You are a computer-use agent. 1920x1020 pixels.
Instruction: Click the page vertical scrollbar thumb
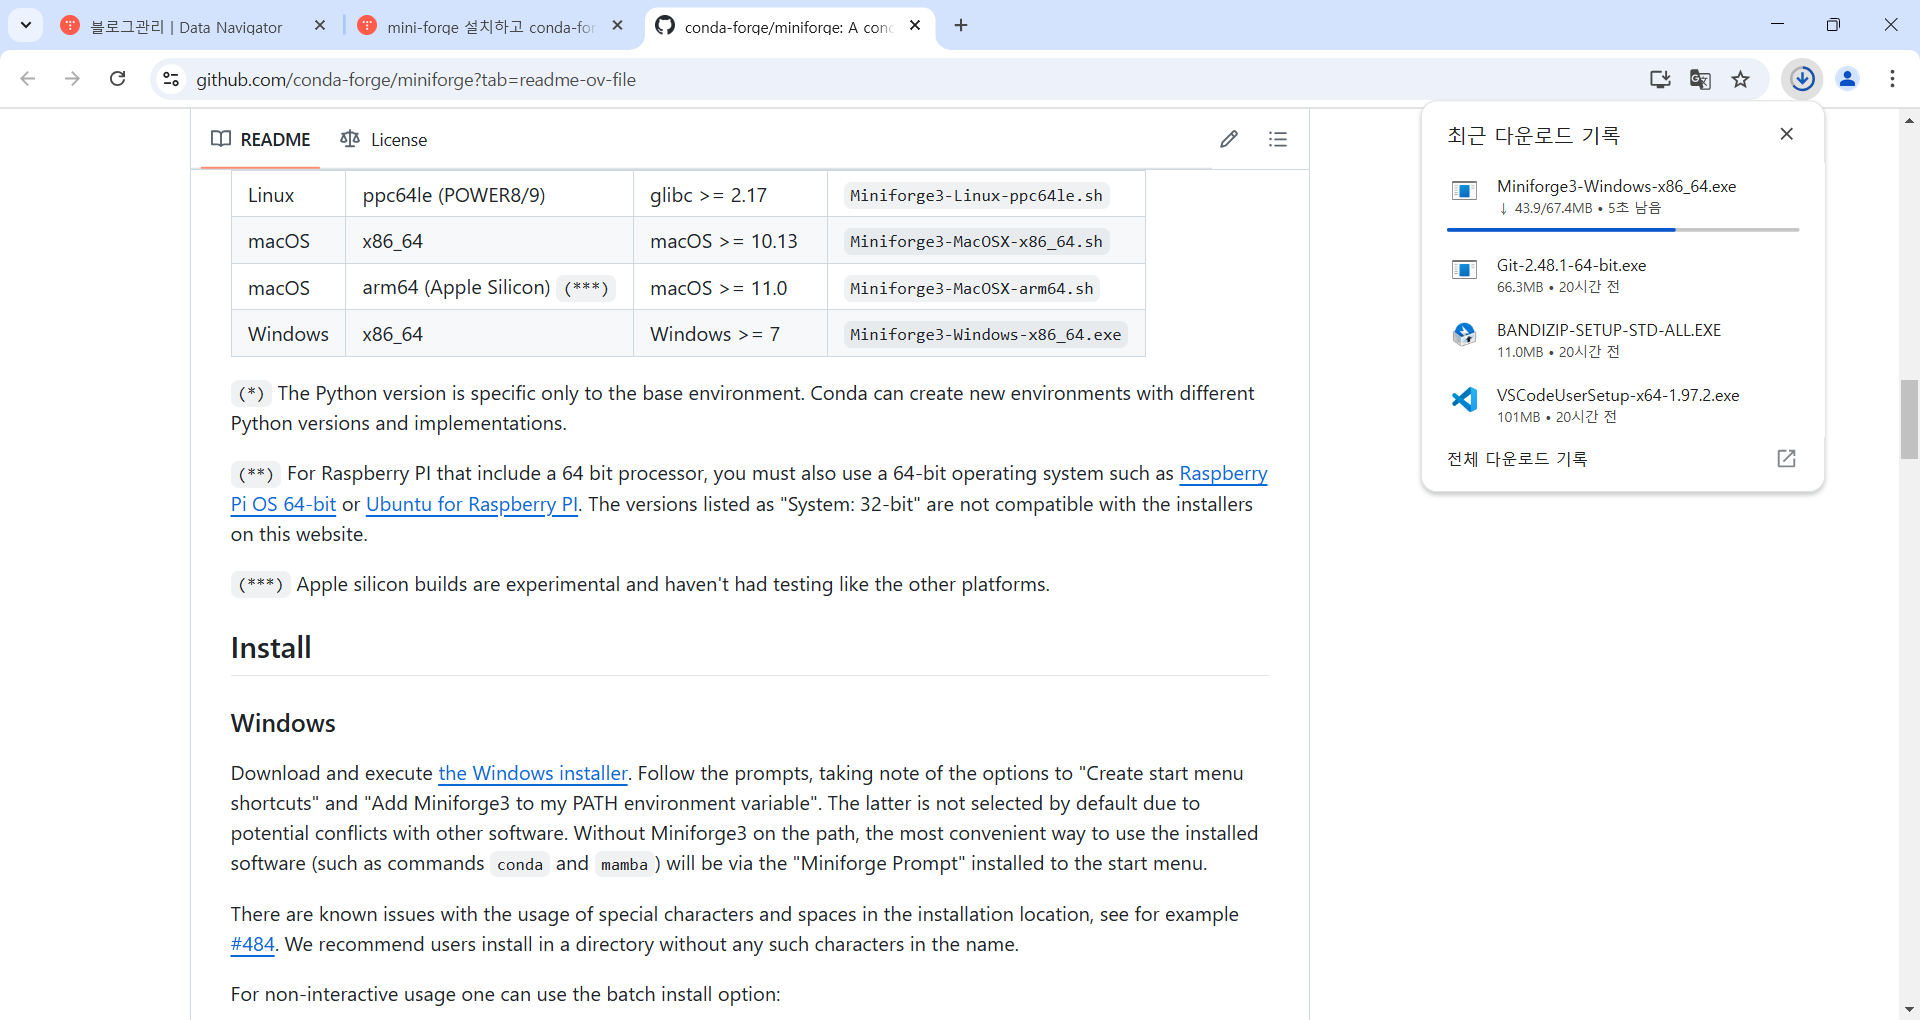[x=1909, y=420]
